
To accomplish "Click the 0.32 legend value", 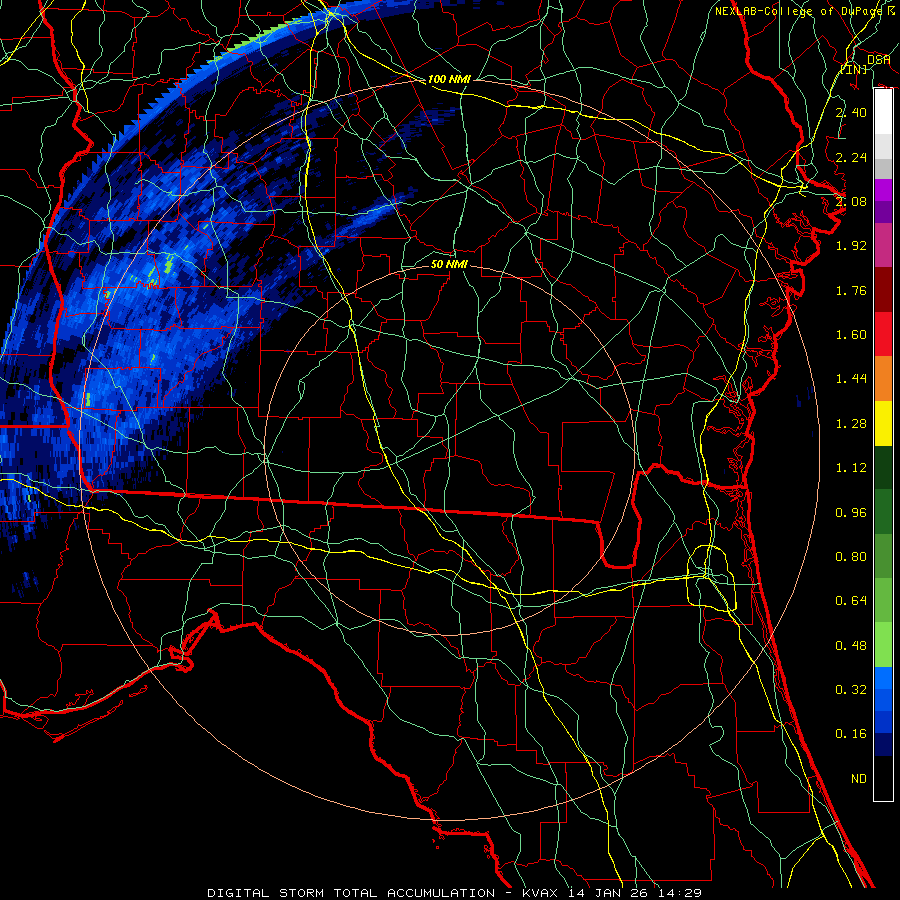I will 851,690.
